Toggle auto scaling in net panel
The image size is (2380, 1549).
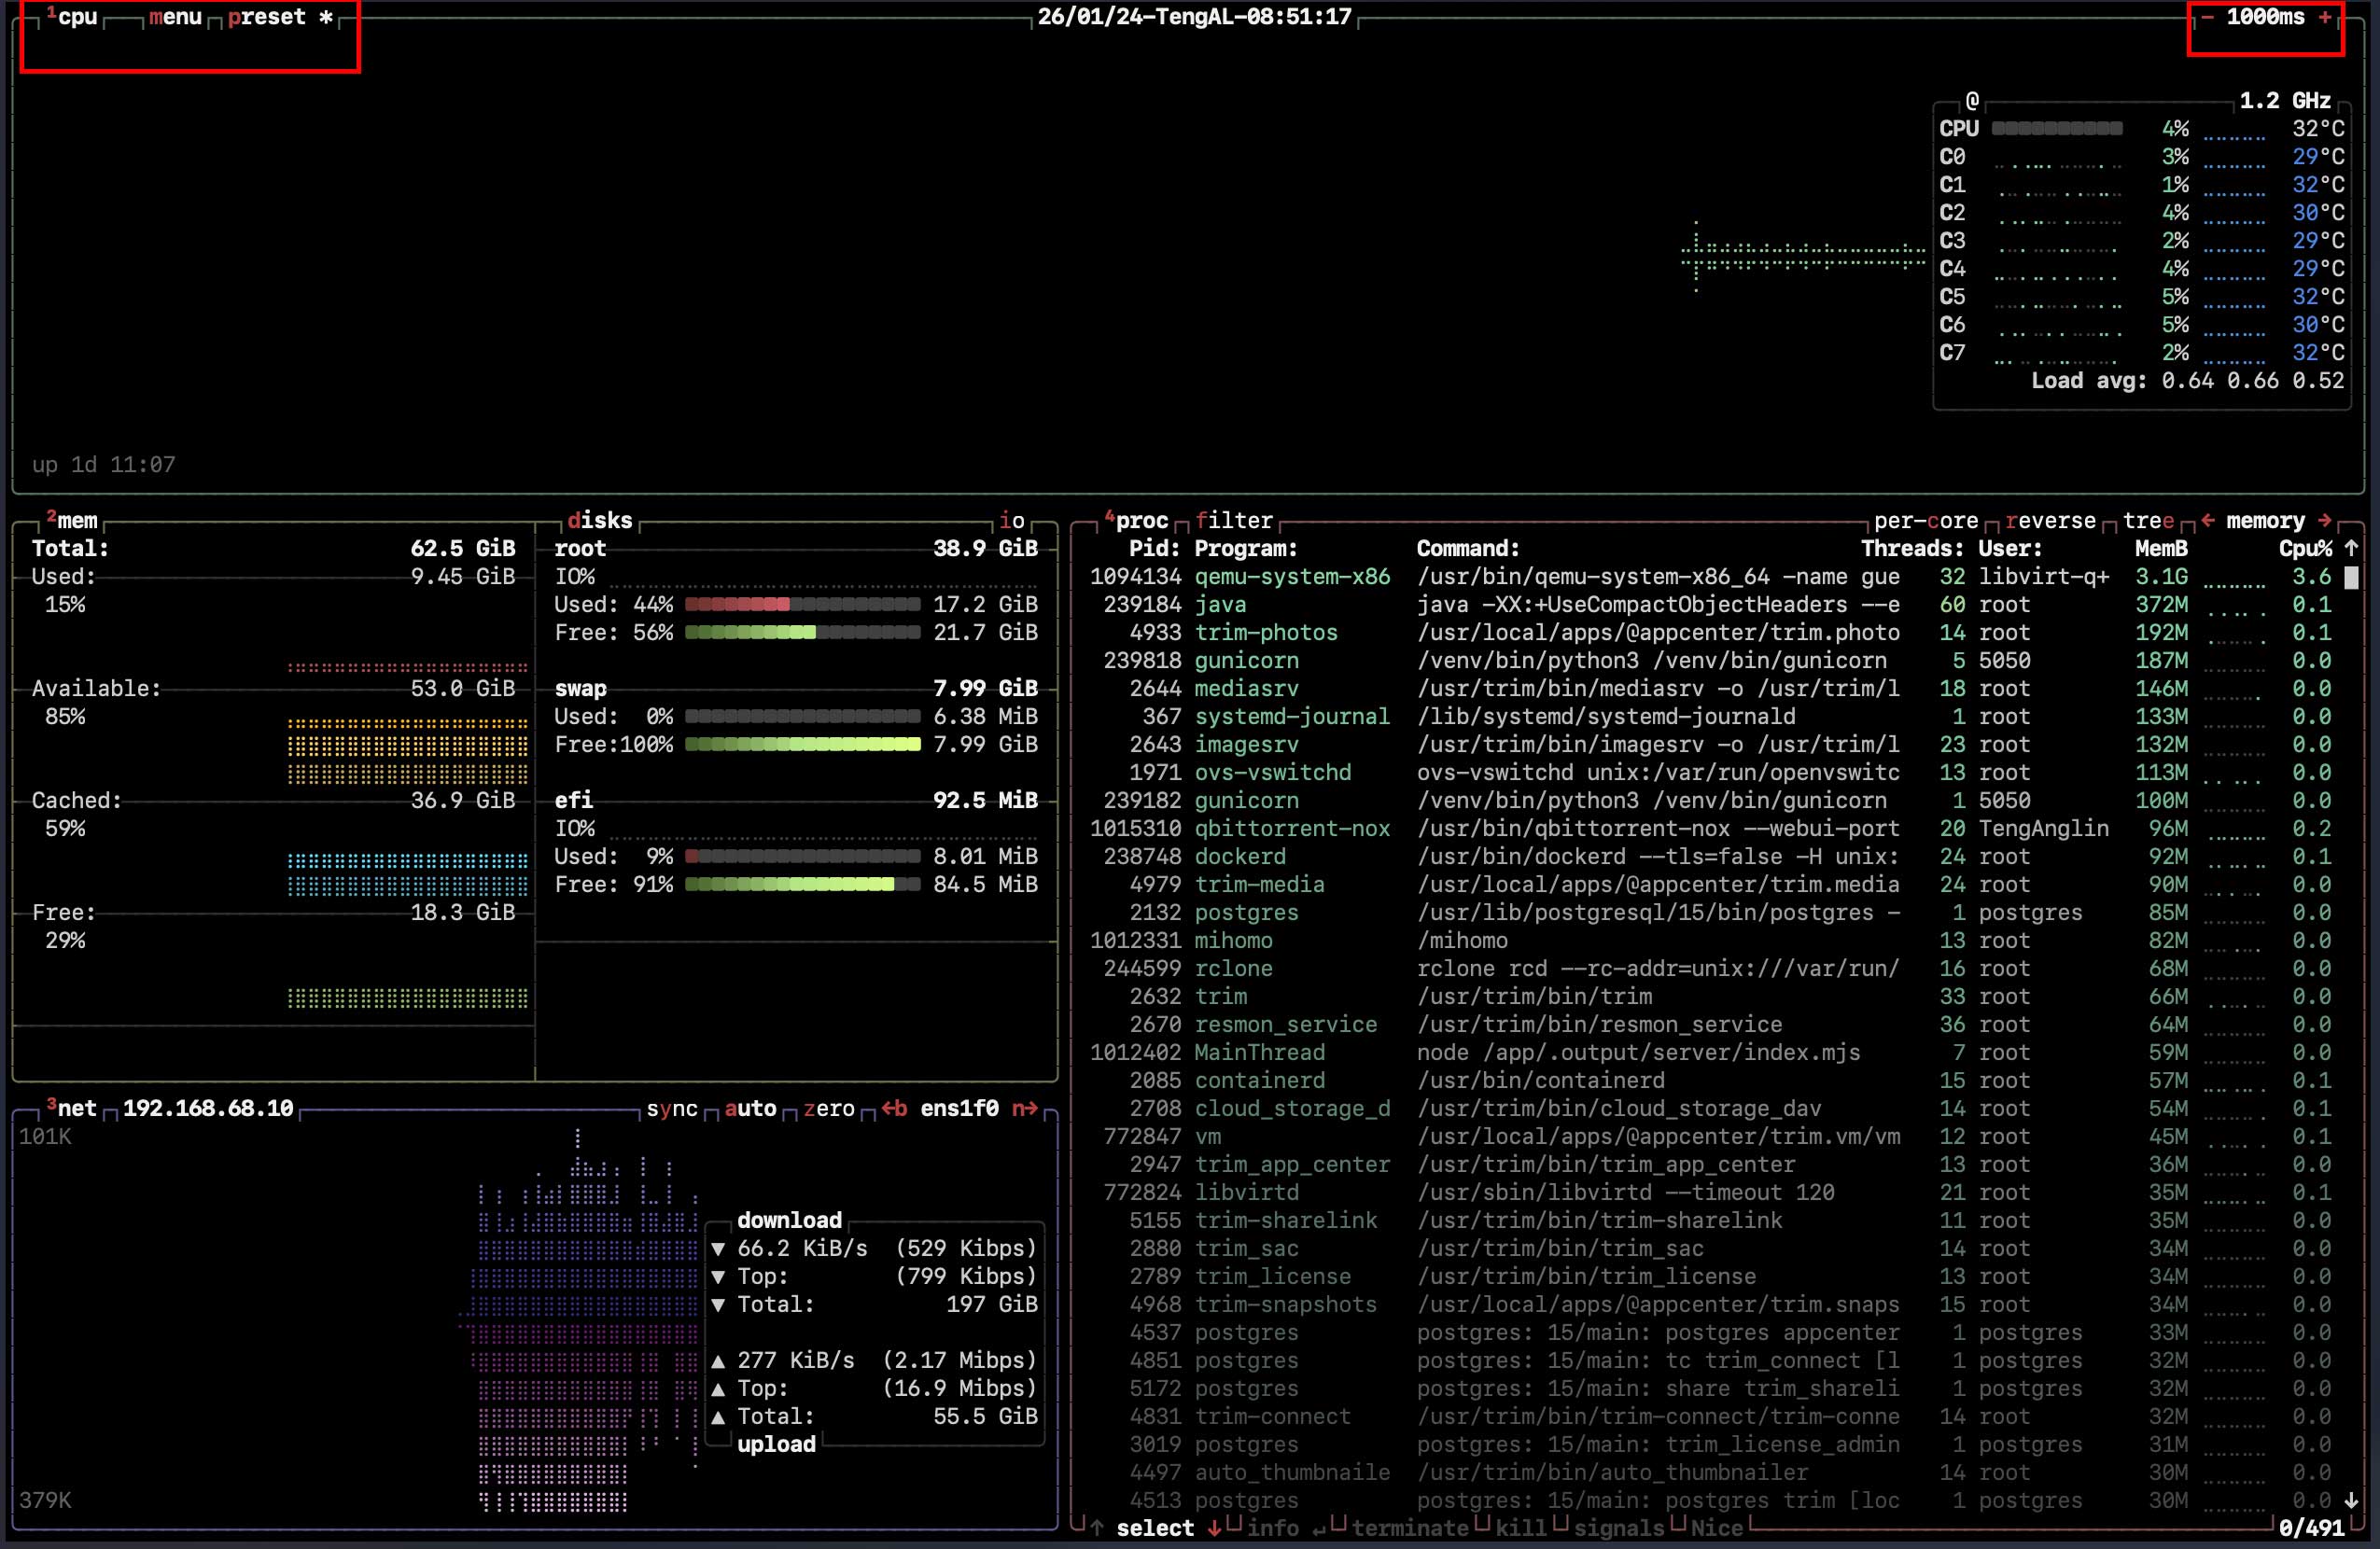(x=750, y=1108)
